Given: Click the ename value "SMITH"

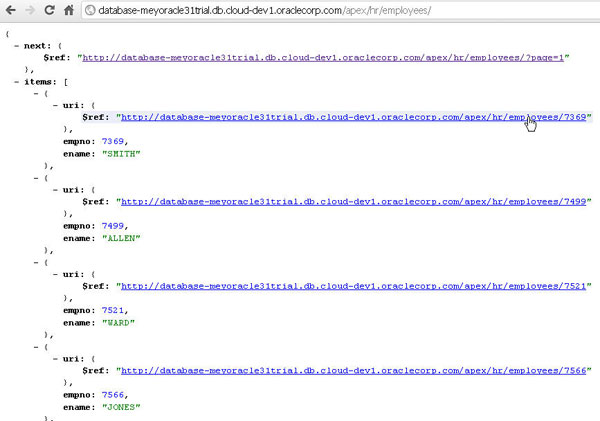Looking at the screenshot, I should pyautogui.click(x=121, y=154).
